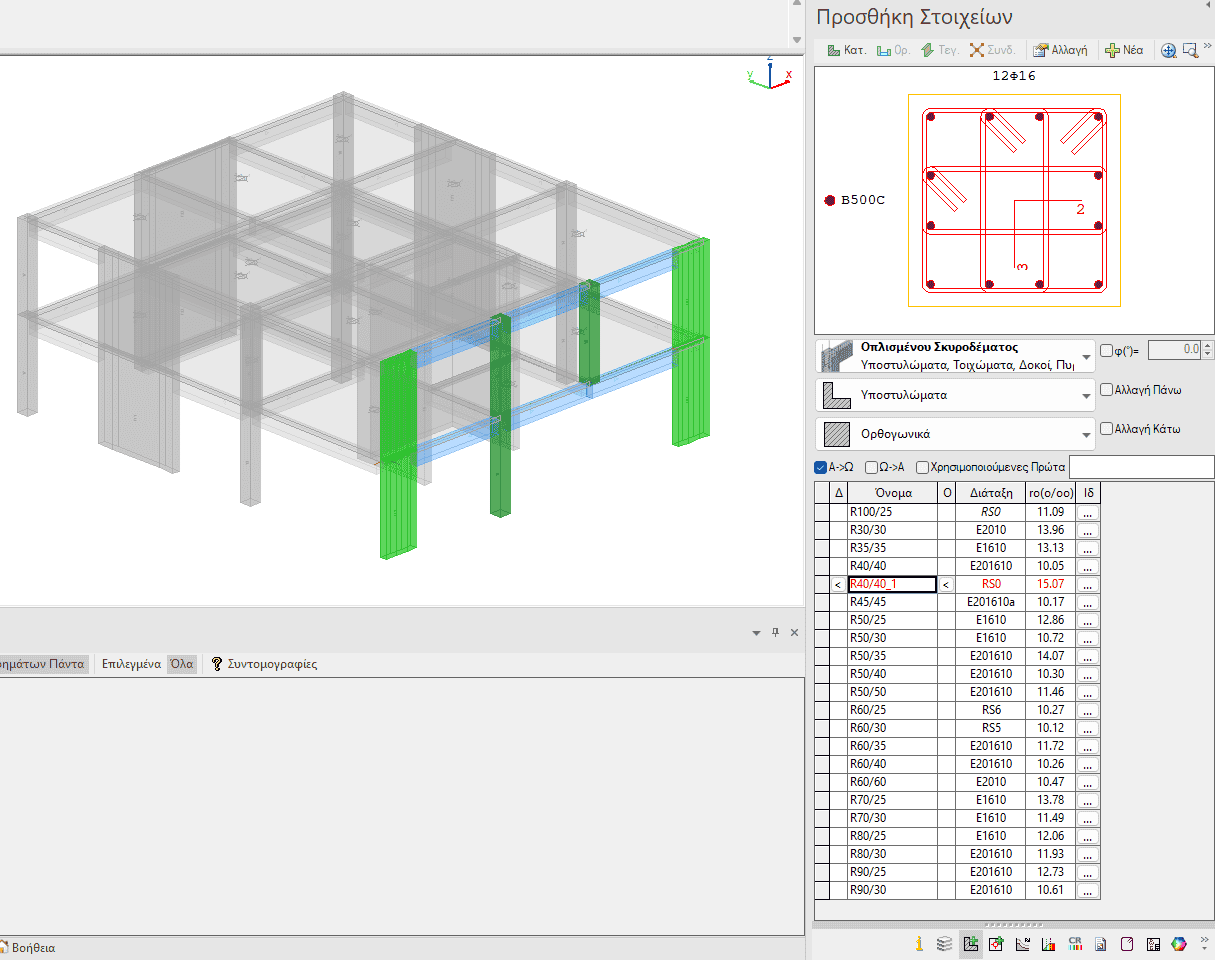The height and width of the screenshot is (960, 1215).
Task: Click the zoom window magnifier icon
Action: pyautogui.click(x=1189, y=50)
